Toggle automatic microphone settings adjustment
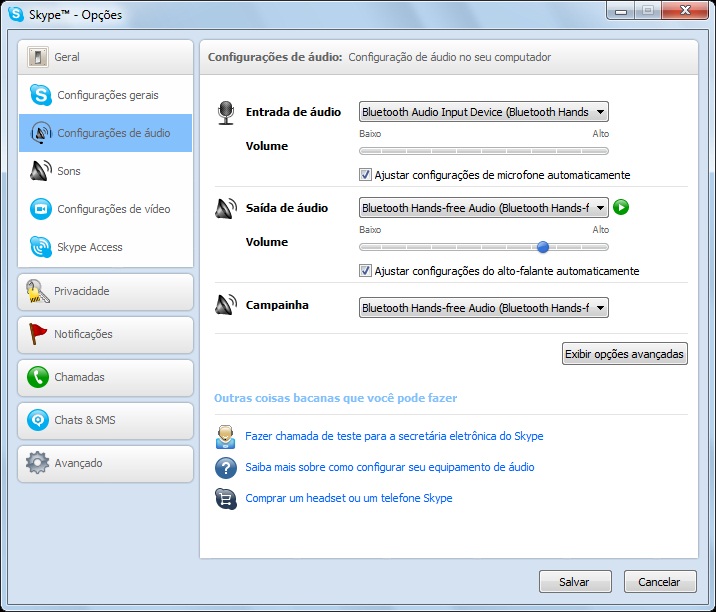 [x=365, y=174]
